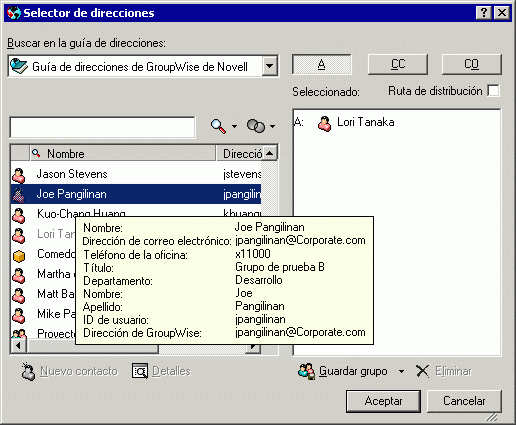
Task: Select Lori Tanaka in Seleccionado list
Action: point(365,122)
